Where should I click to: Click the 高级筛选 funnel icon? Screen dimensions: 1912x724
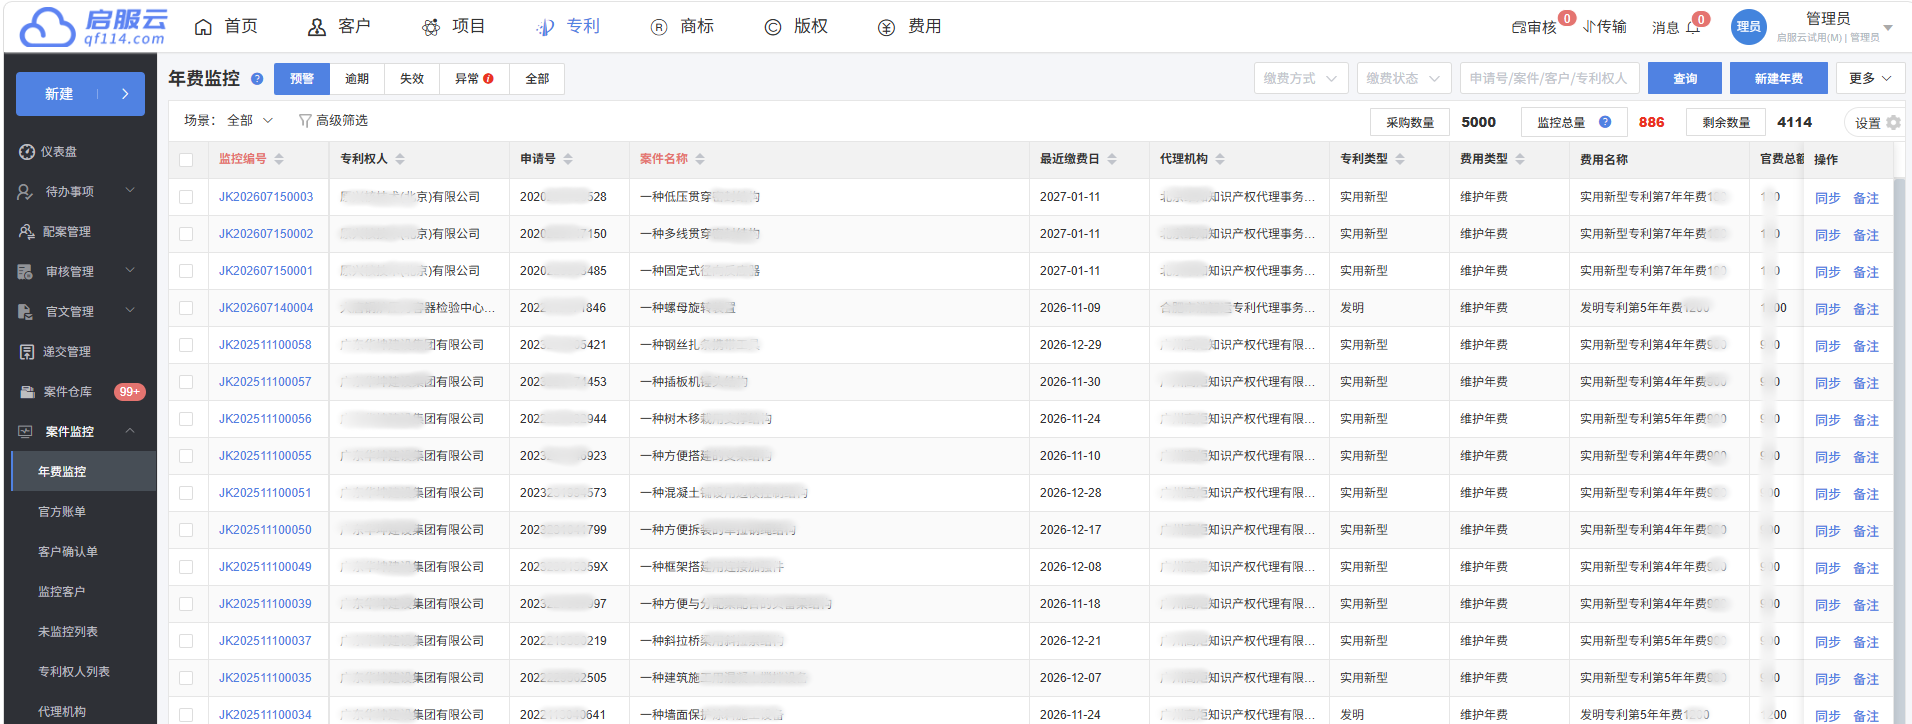[x=305, y=121]
